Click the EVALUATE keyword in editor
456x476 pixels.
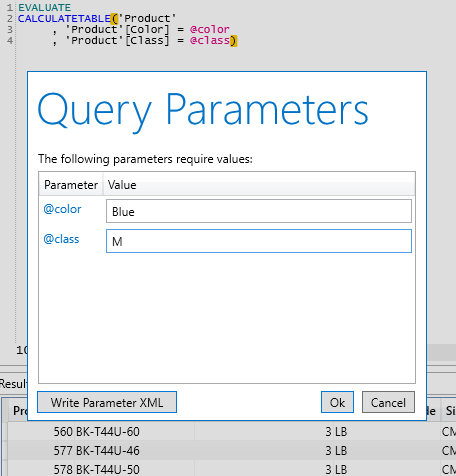point(44,7)
